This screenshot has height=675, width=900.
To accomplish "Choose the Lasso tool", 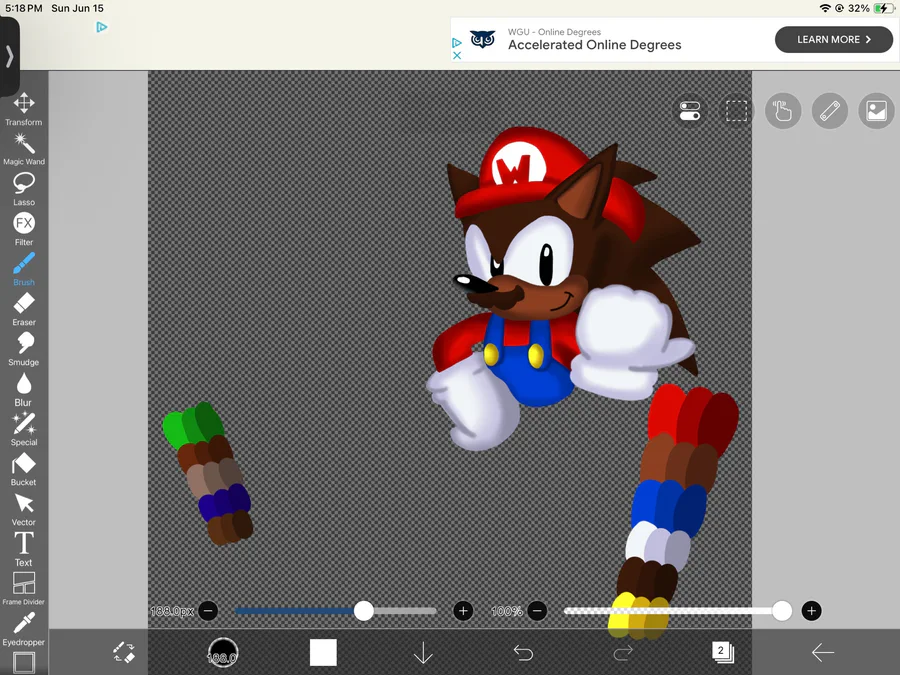I will pyautogui.click(x=24, y=189).
